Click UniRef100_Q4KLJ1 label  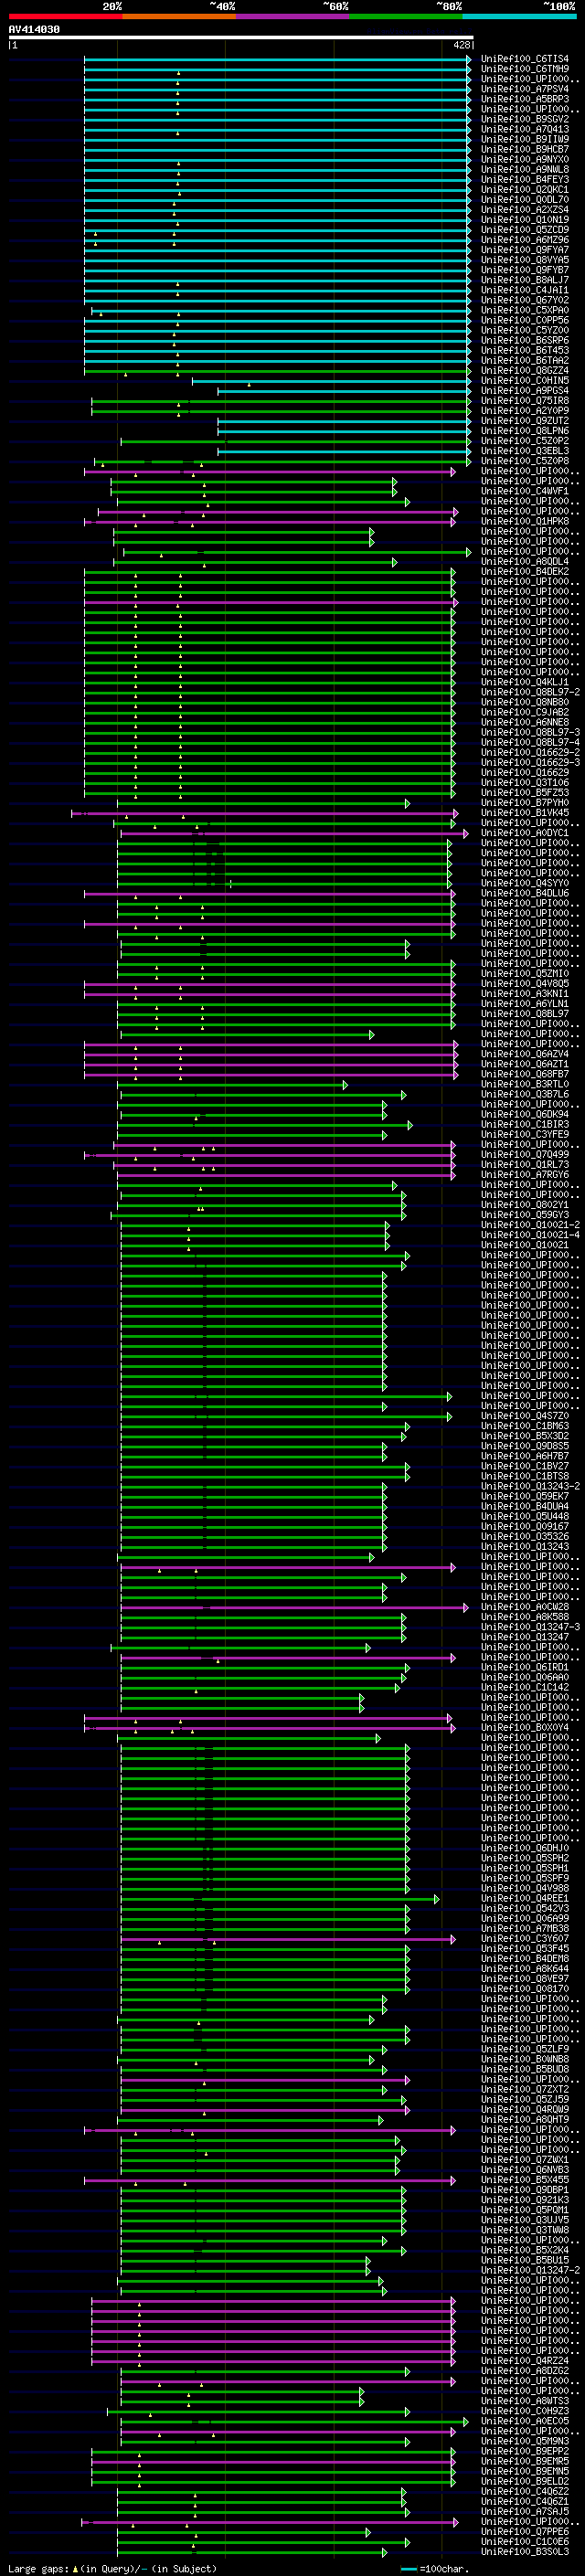tap(525, 682)
